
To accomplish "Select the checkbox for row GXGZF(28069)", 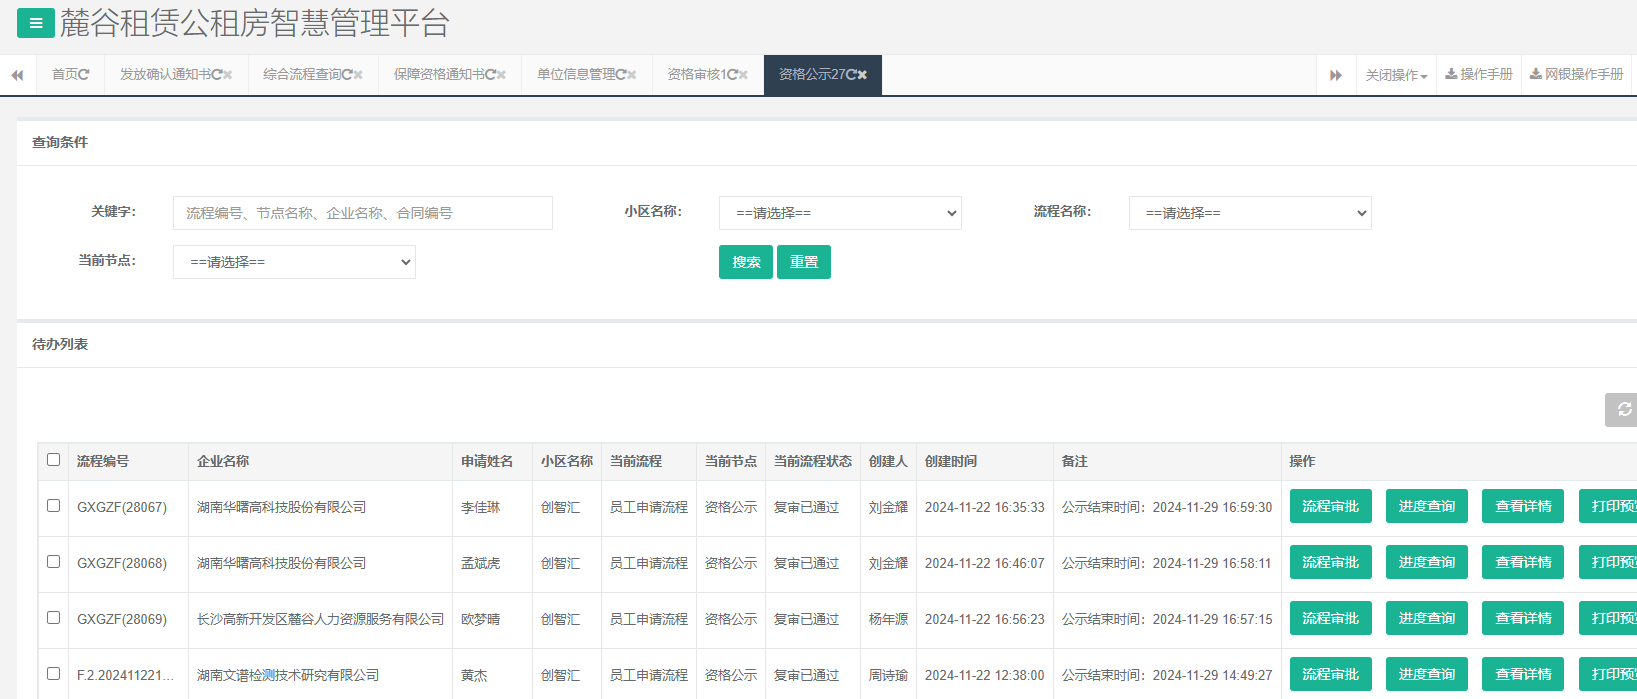I will pos(54,618).
